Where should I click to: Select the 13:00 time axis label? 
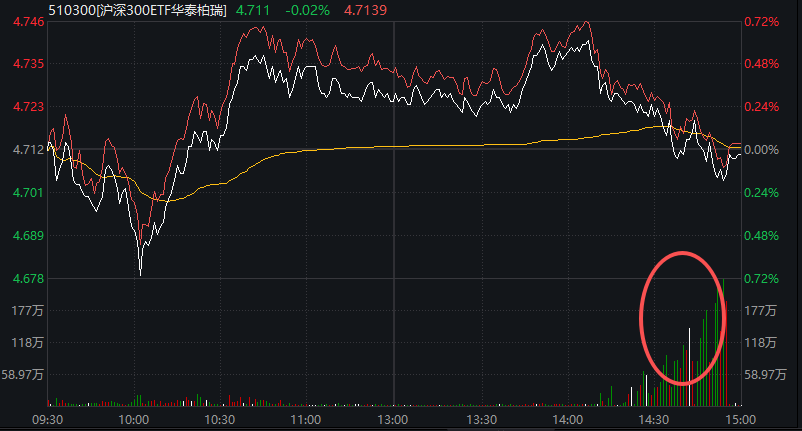(x=393, y=420)
